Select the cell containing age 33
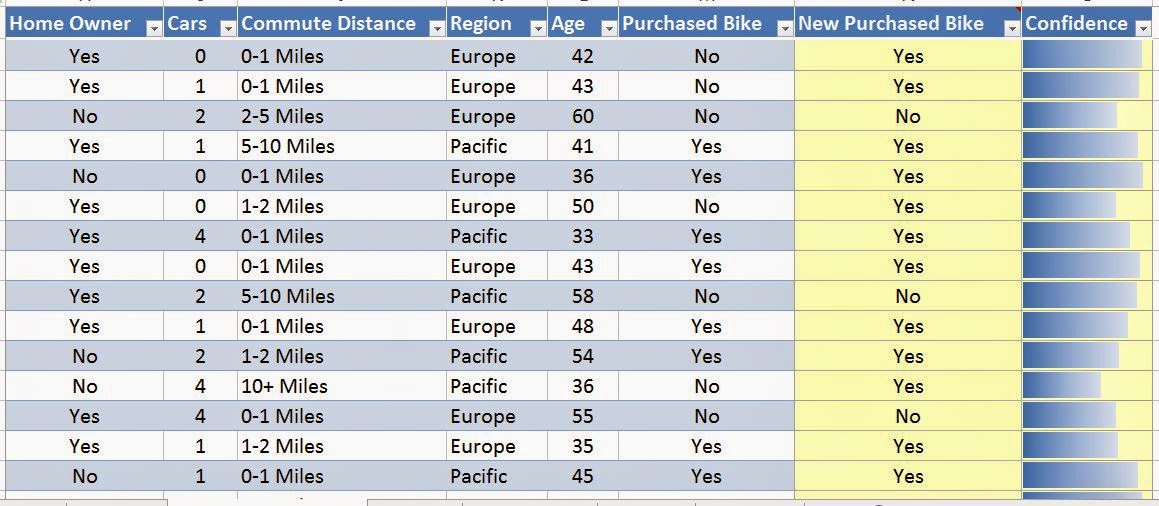The image size is (1159, 506). click(x=582, y=236)
